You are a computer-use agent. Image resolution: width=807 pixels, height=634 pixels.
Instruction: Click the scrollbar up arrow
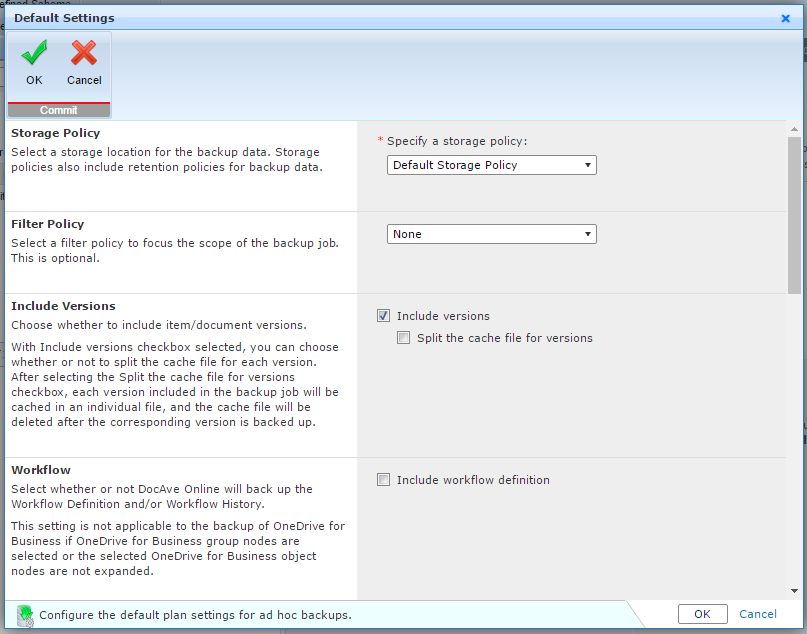pos(794,129)
